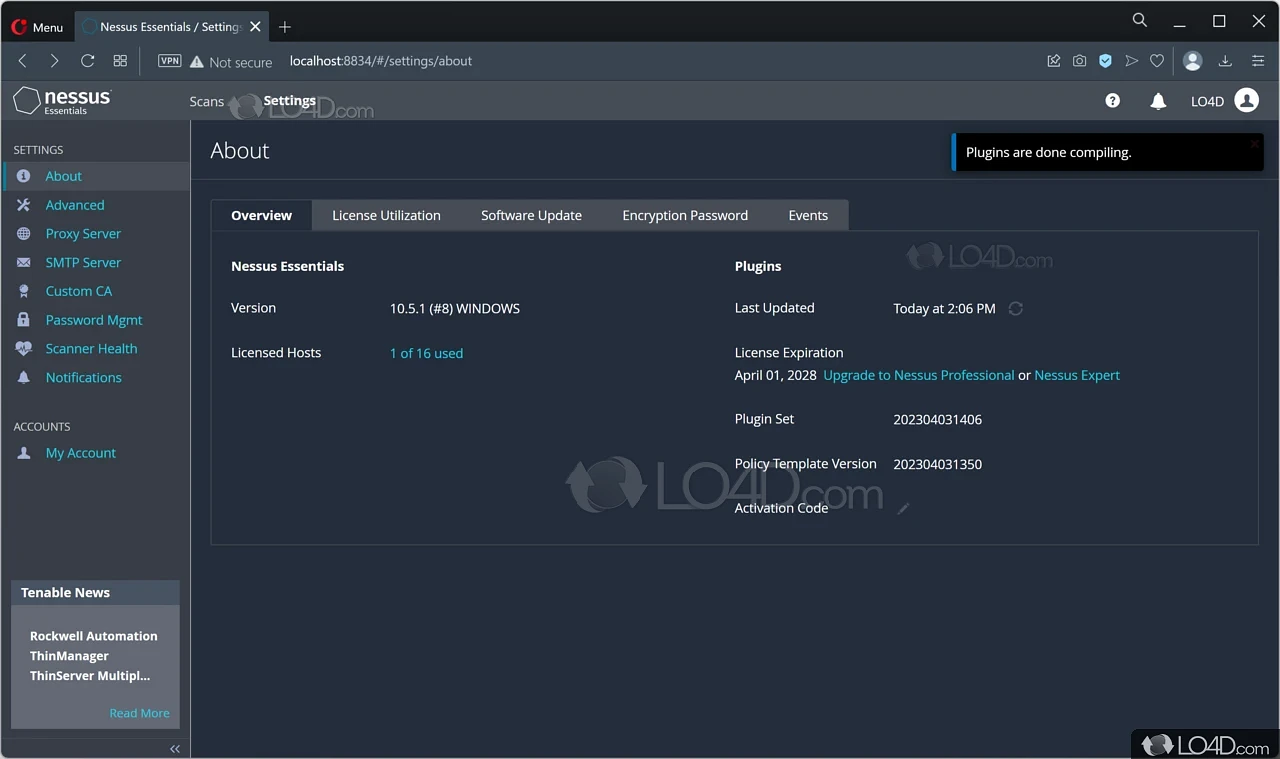The image size is (1280, 759).
Task: Open Proxy Server settings
Action: click(83, 234)
